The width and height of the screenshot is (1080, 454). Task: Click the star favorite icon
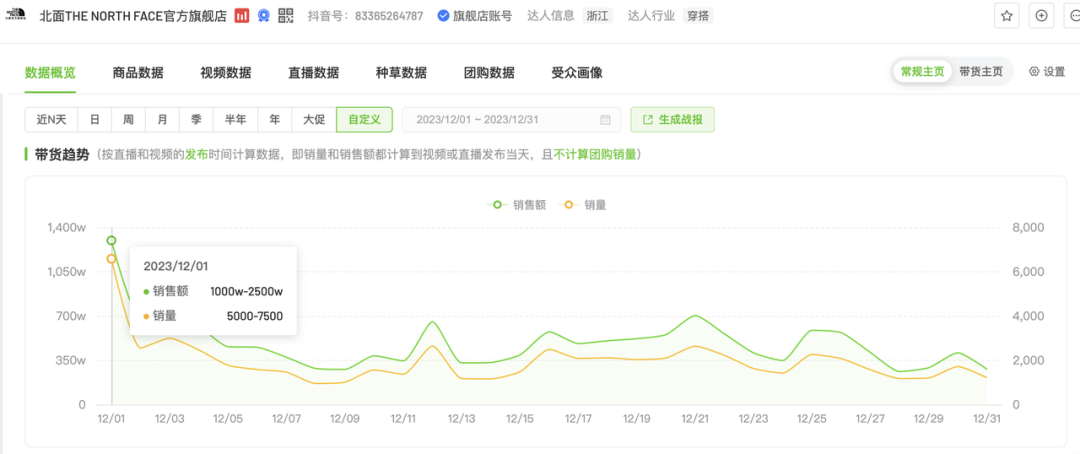[x=1007, y=16]
